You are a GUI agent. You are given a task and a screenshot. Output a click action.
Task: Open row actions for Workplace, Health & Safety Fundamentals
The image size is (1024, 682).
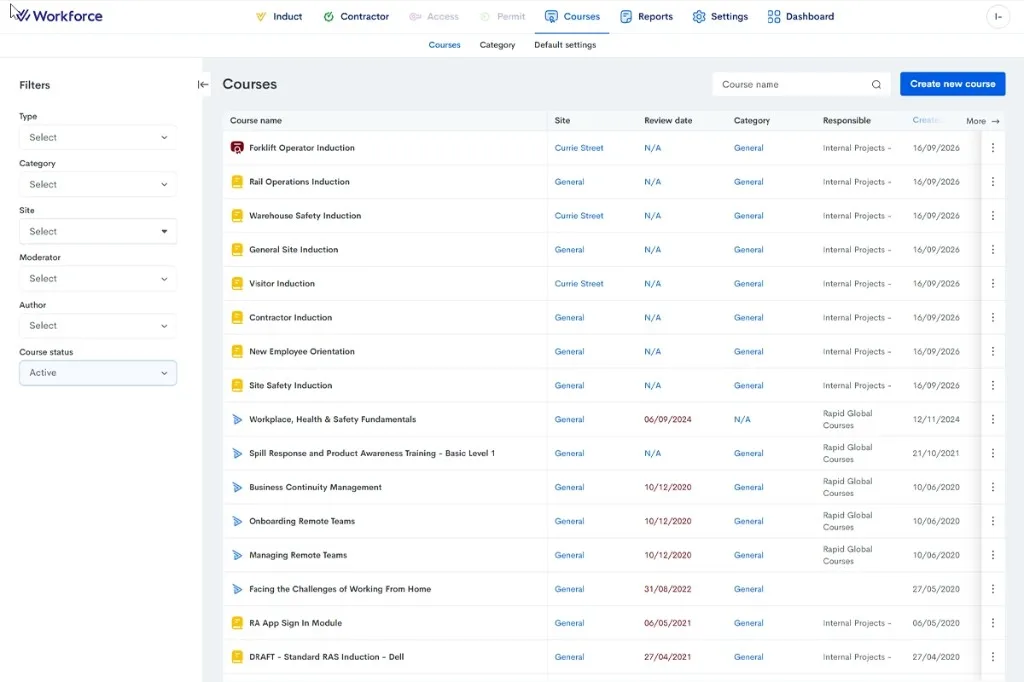[x=993, y=419]
